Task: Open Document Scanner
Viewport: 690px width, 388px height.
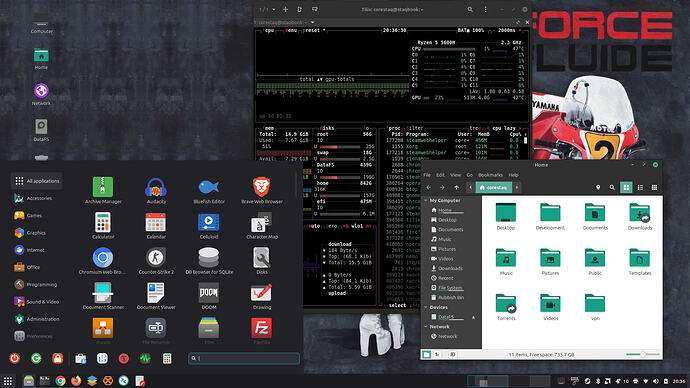Action: click(103, 296)
